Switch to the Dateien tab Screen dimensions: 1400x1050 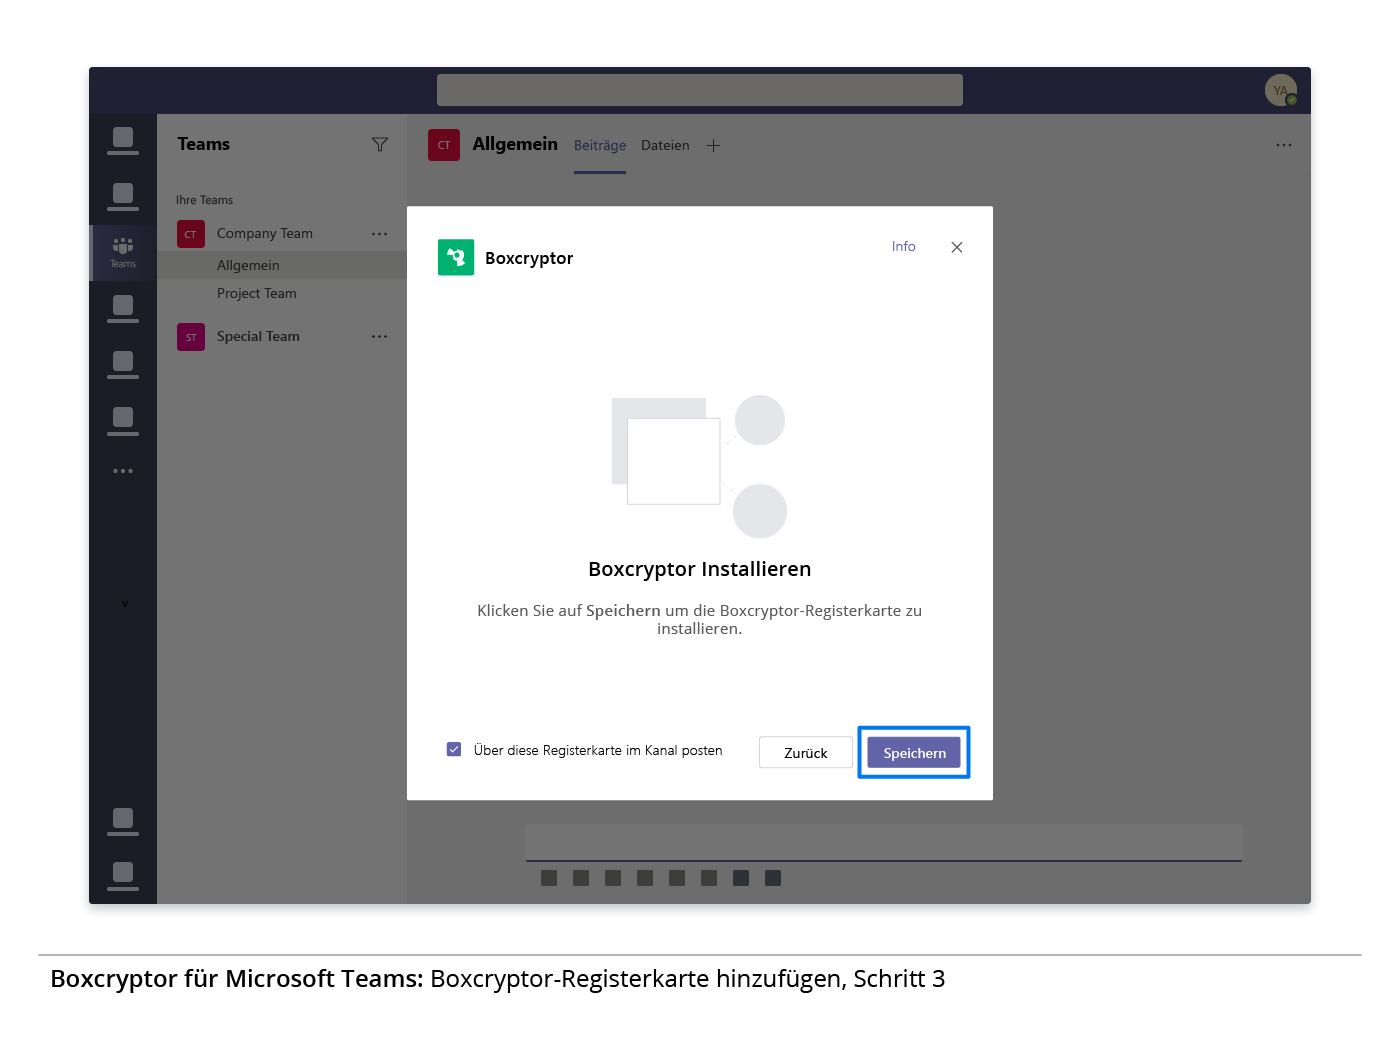pos(665,146)
